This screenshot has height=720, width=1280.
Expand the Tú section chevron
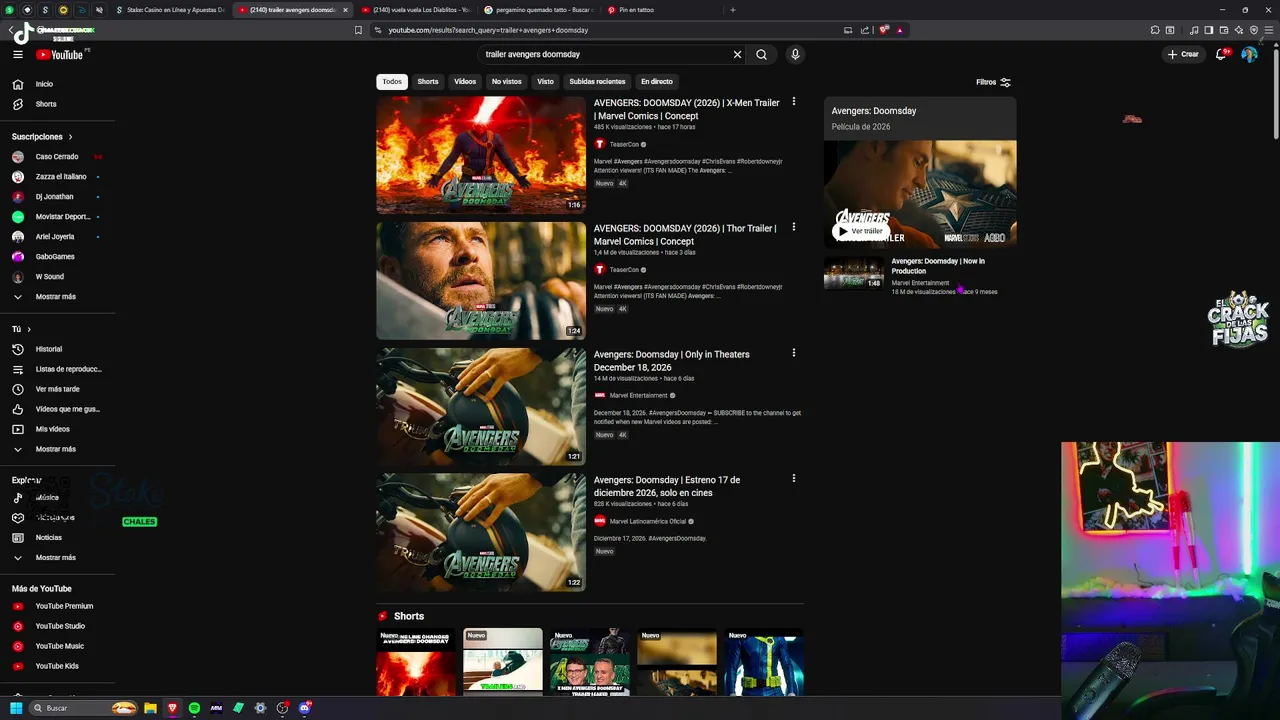29,329
